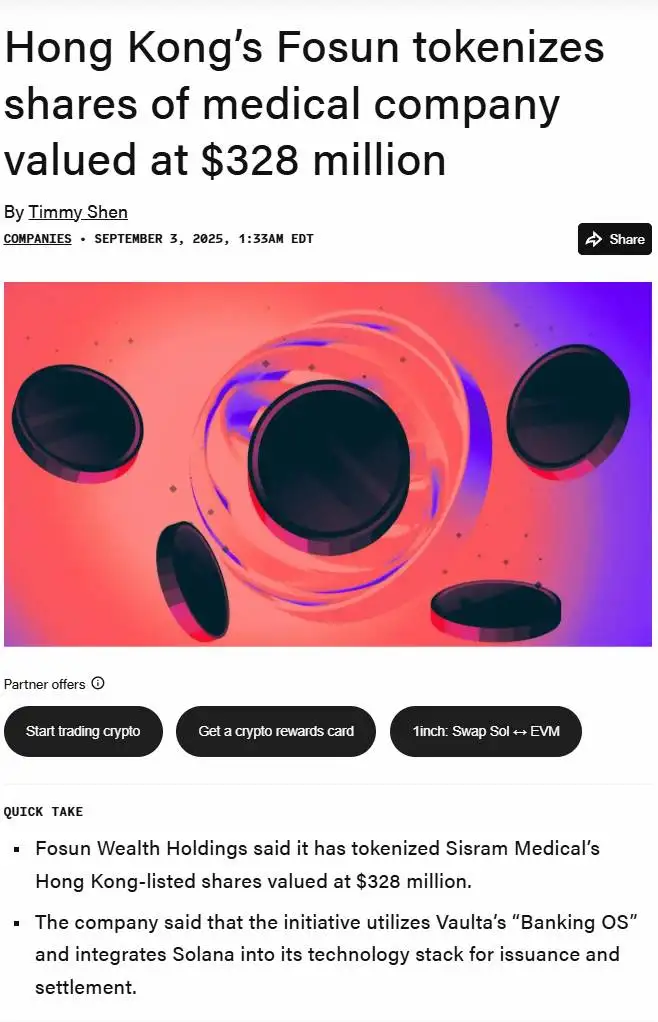Open the COMPANIES category link

coord(38,239)
